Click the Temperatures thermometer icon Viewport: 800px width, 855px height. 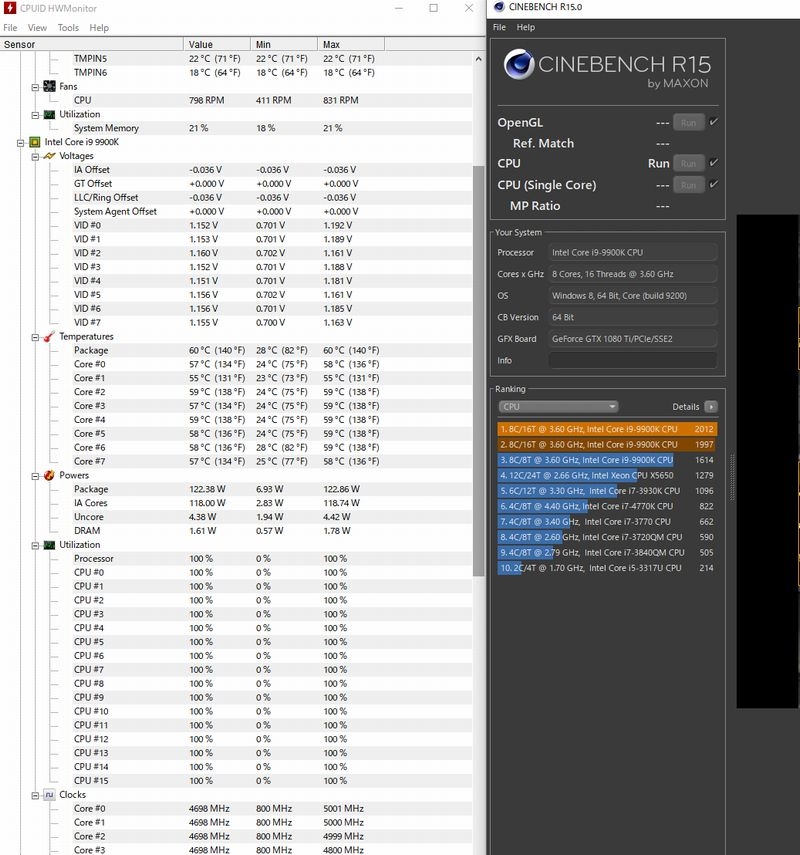(x=50, y=336)
